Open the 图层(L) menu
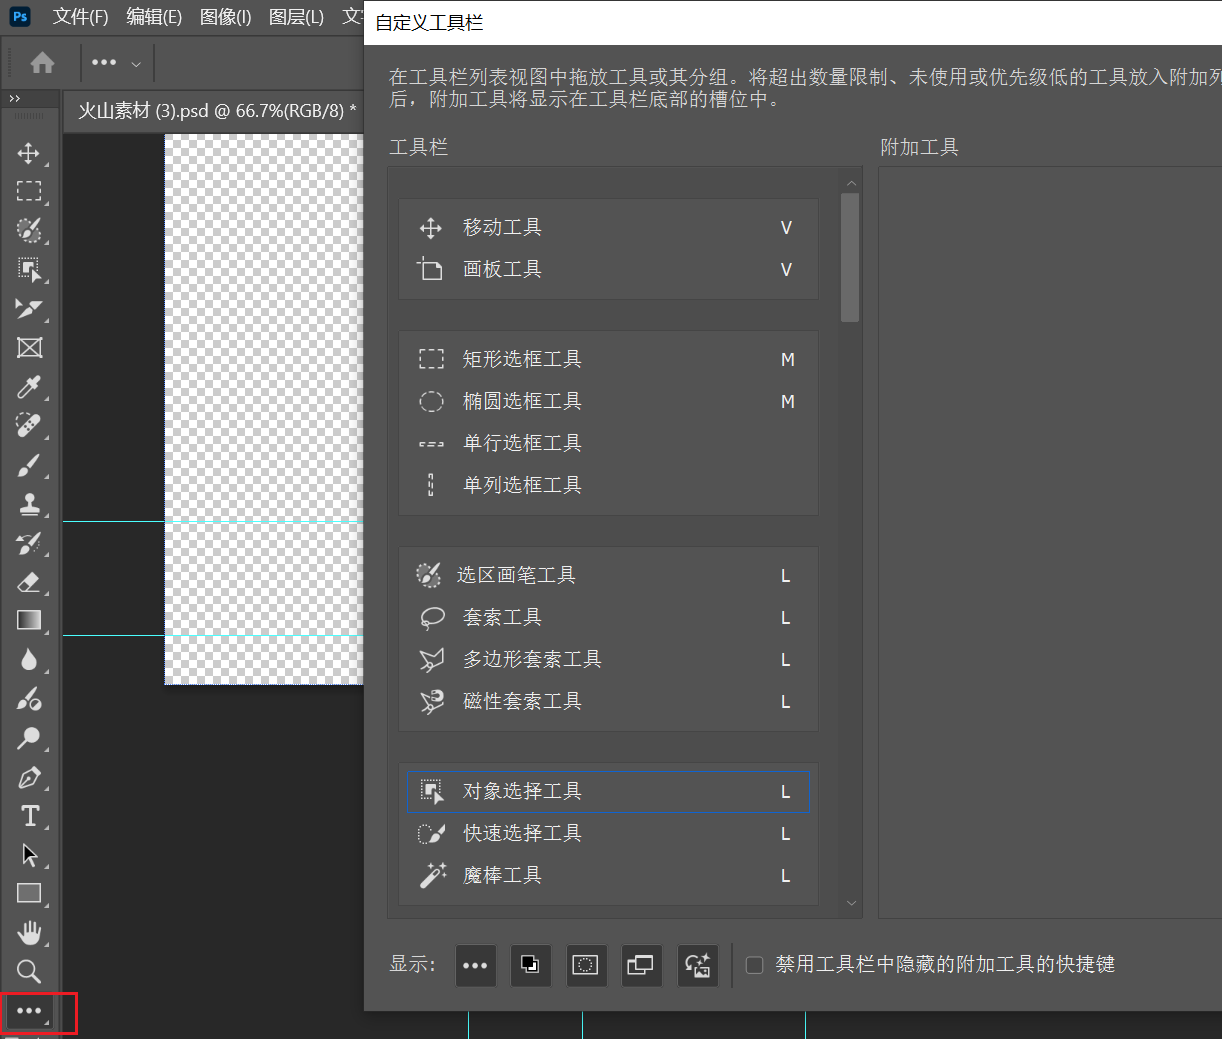The height and width of the screenshot is (1039, 1222). pyautogui.click(x=296, y=17)
